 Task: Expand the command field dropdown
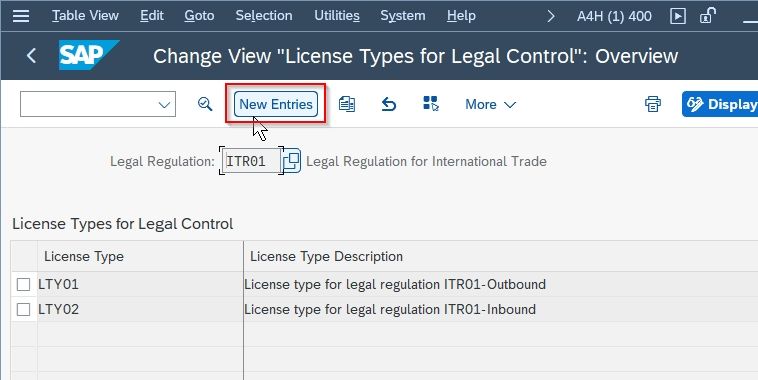click(164, 104)
